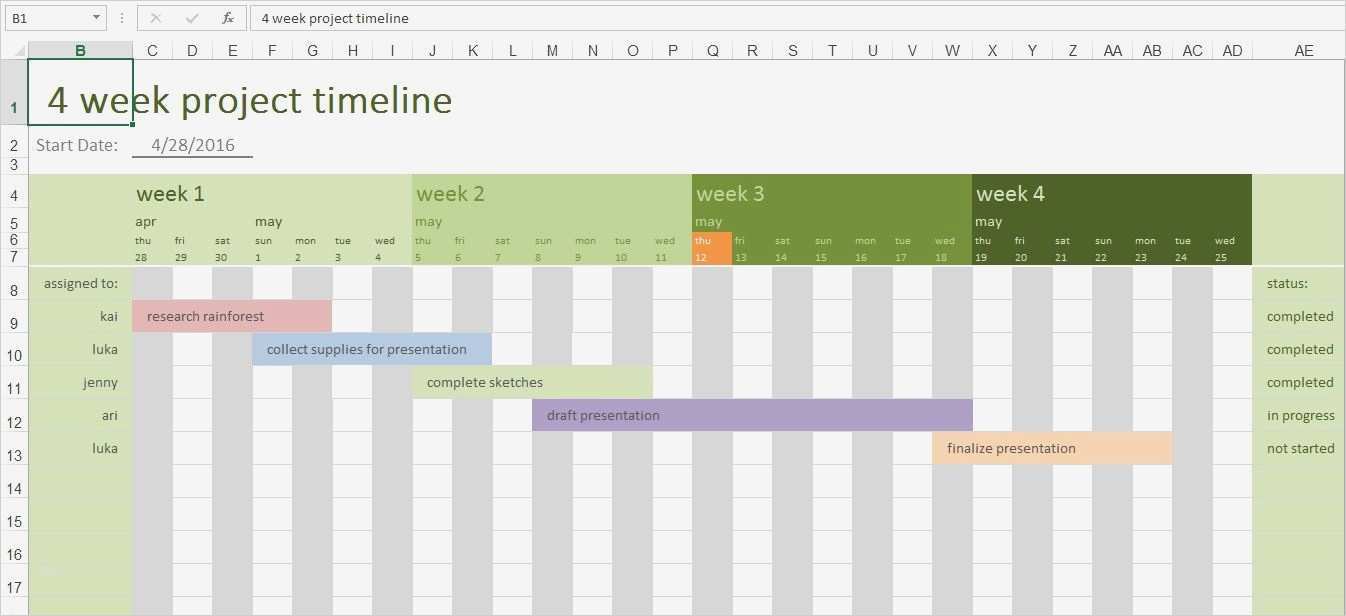1346x616 pixels.
Task: Click the Enter checkmark icon in formula bar
Action: [x=192, y=18]
